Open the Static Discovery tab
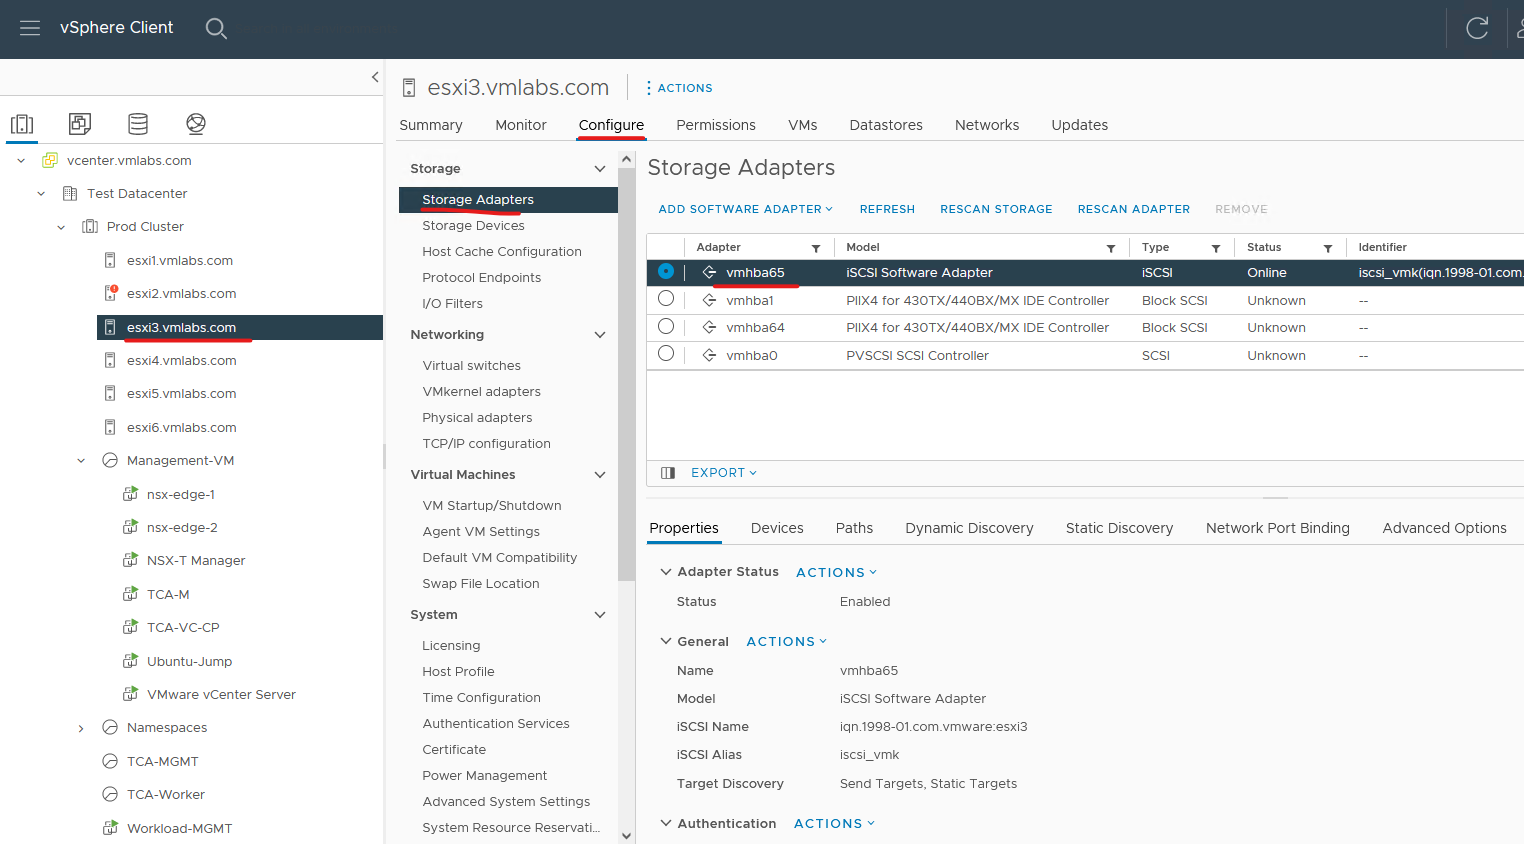1524x844 pixels. click(1119, 528)
